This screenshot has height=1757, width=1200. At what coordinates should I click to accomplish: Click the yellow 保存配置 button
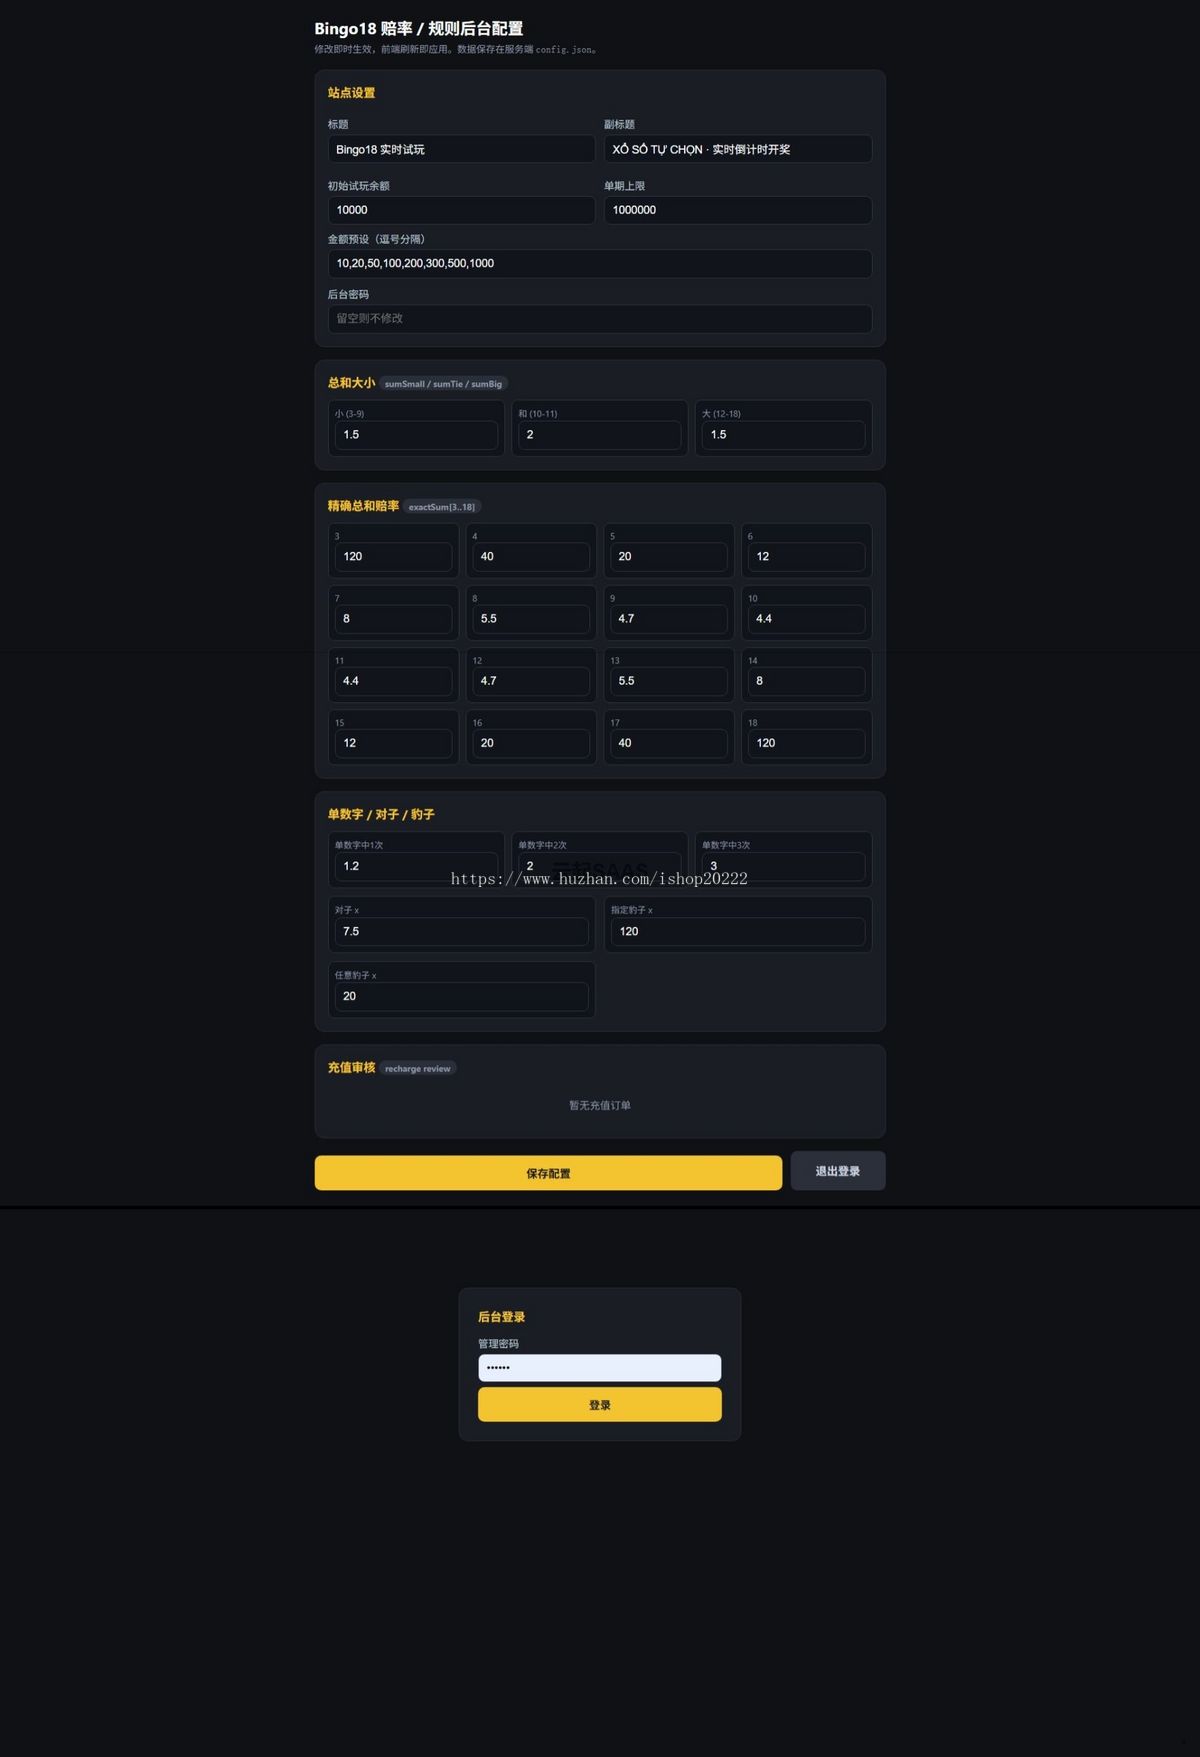[548, 1173]
